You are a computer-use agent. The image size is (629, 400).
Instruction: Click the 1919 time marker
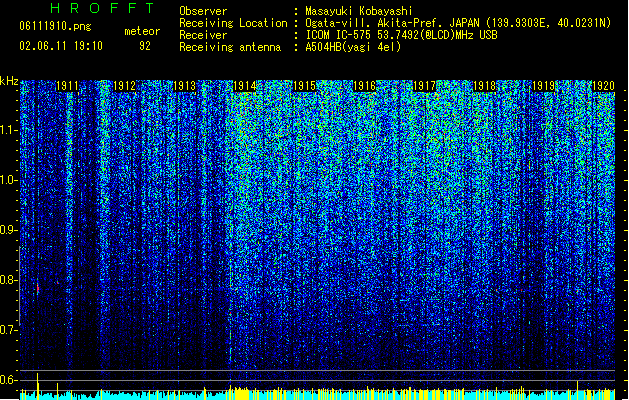tap(543, 86)
